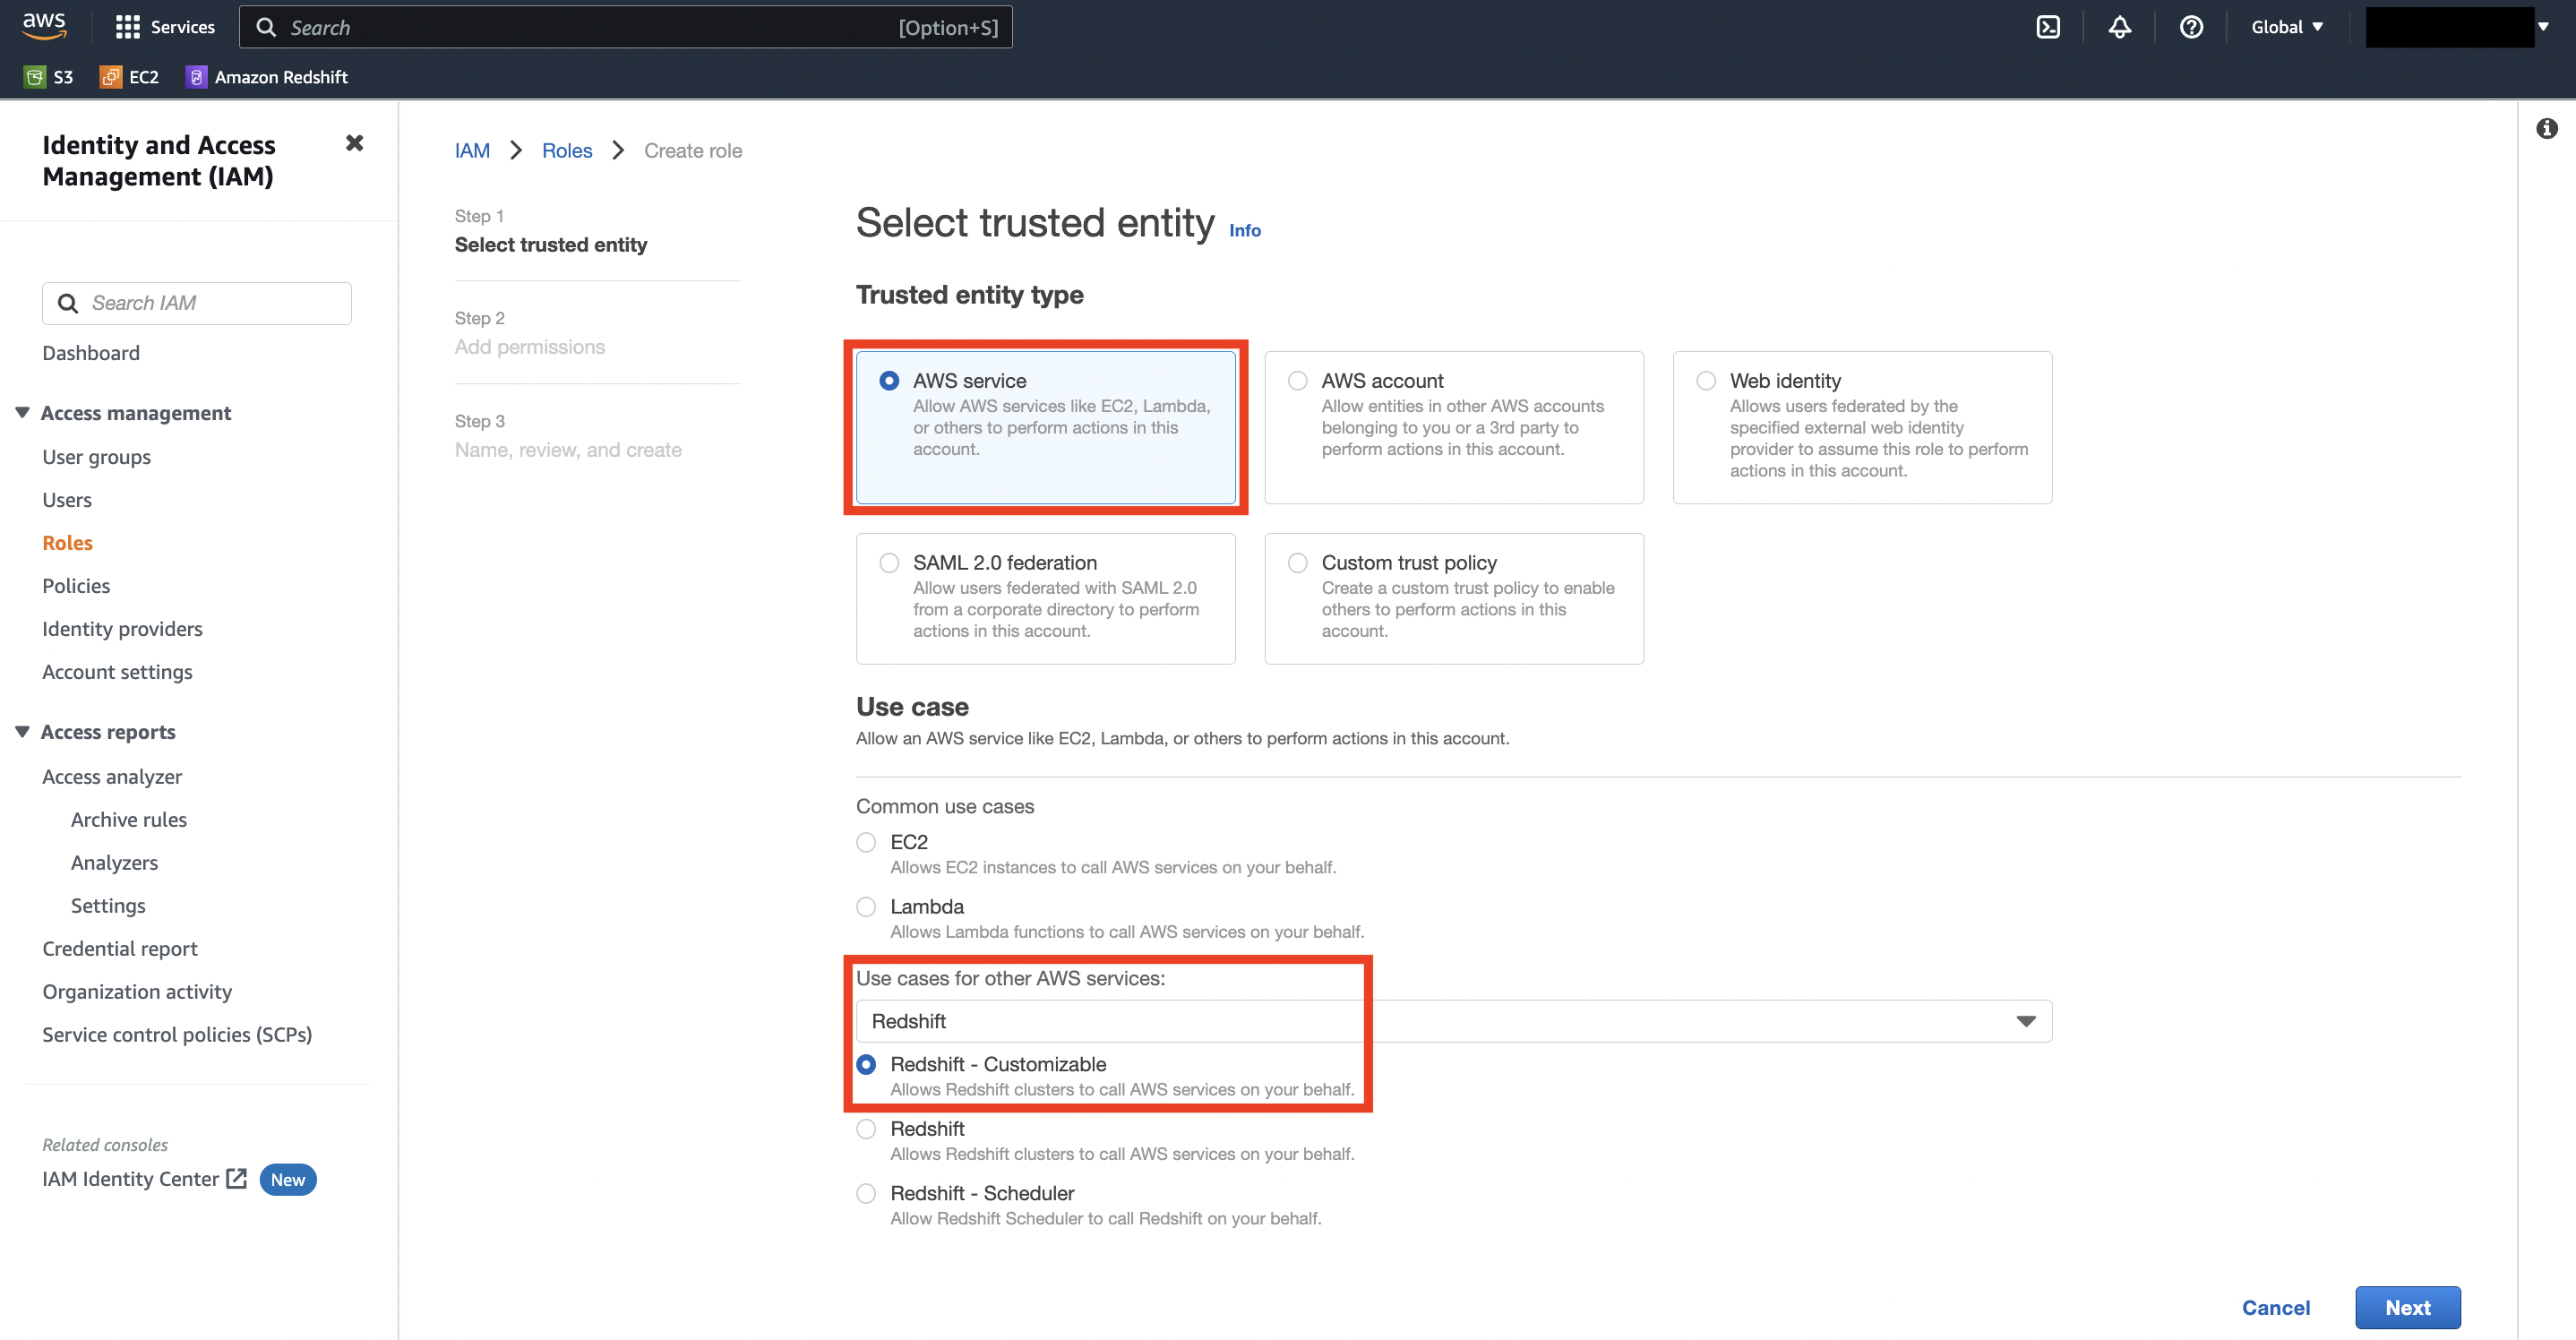Open the EC2 shortcut in favorites bar
This screenshot has width=2576, height=1340.
point(130,77)
